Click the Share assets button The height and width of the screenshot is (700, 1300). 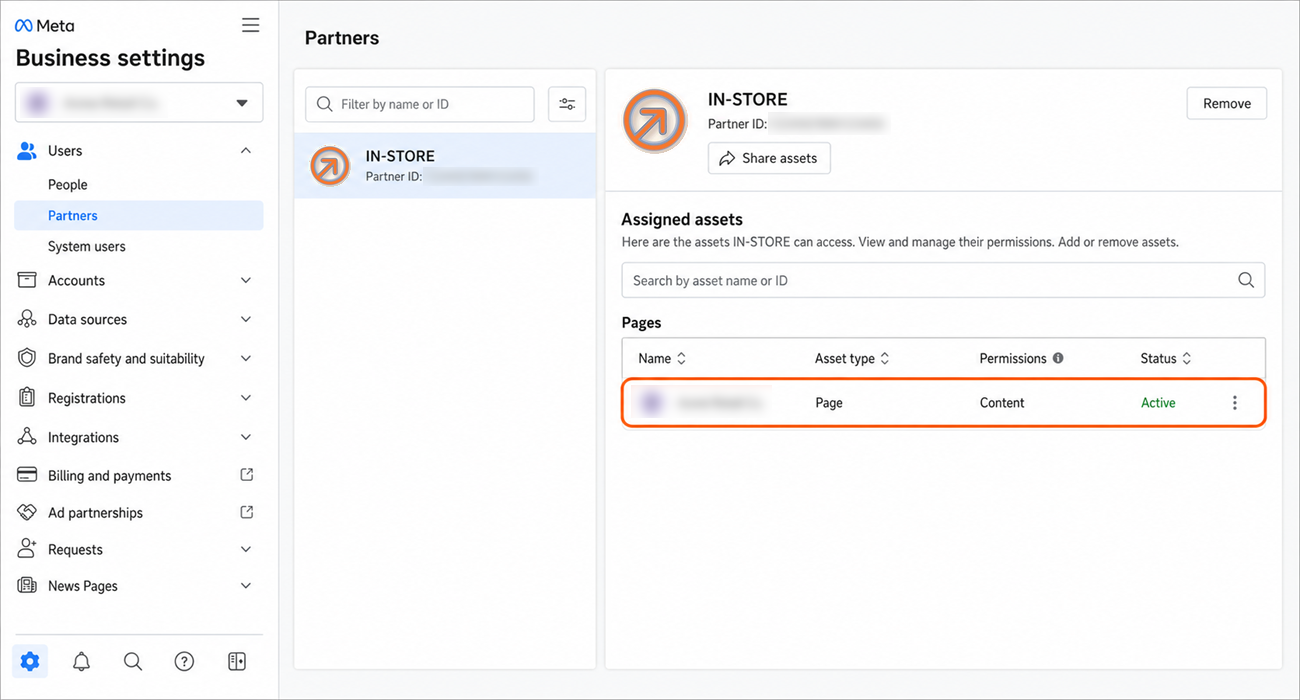[x=769, y=158]
